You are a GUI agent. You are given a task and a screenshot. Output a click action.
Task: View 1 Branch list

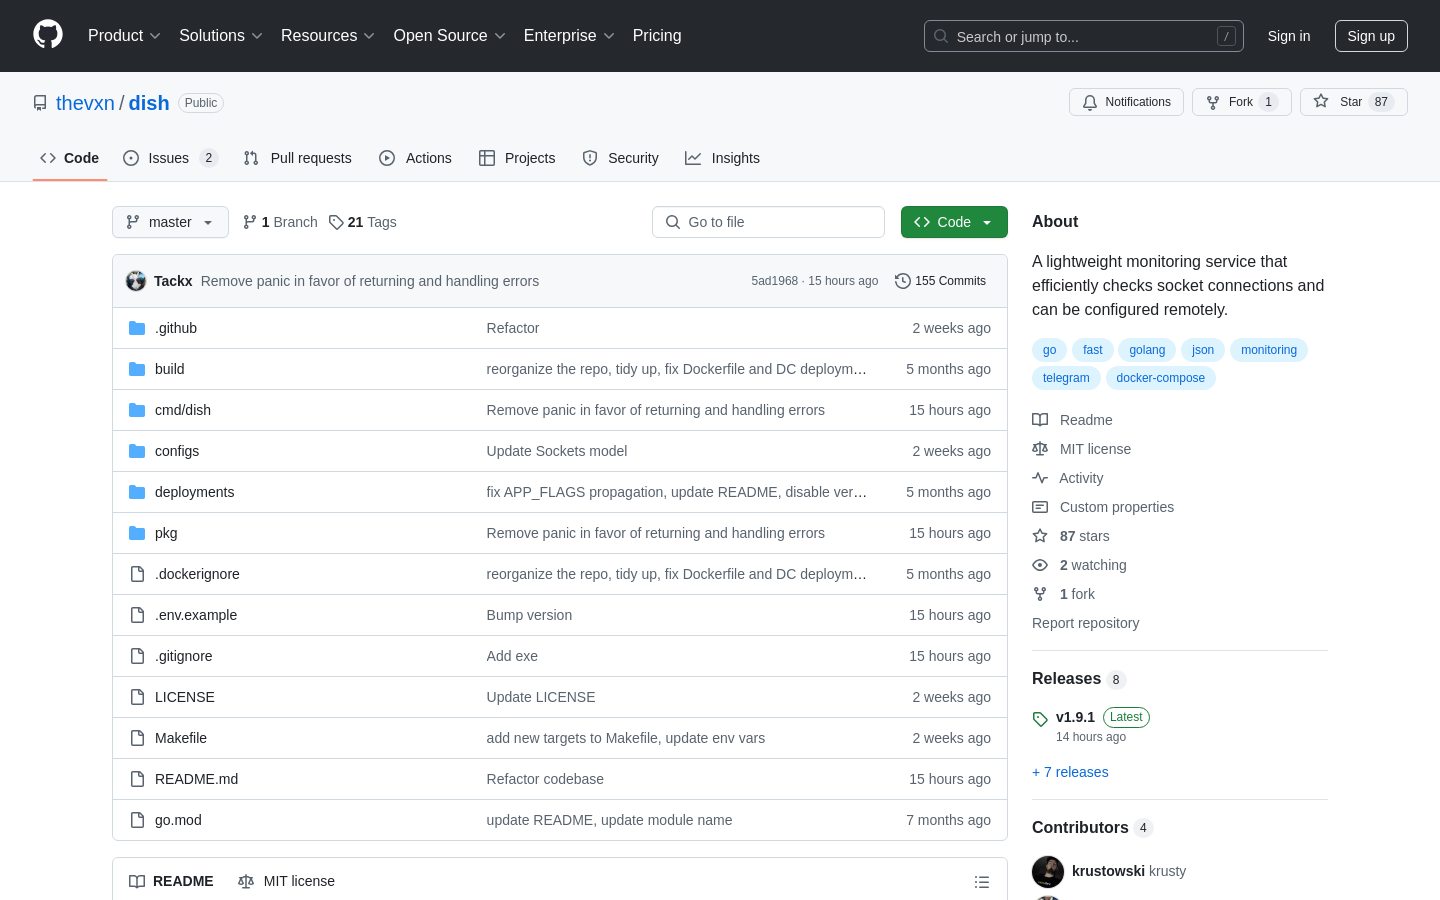point(280,222)
